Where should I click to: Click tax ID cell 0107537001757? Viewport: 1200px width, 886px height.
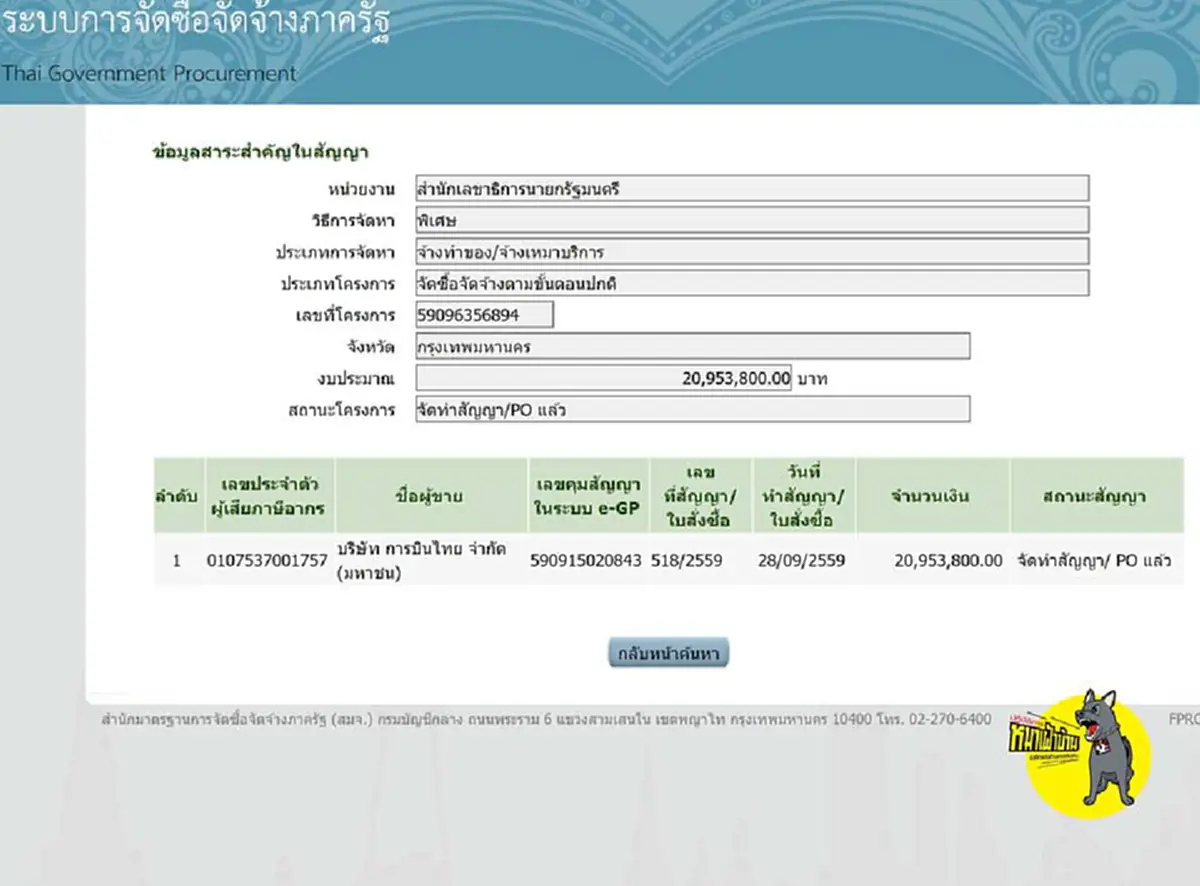268,561
